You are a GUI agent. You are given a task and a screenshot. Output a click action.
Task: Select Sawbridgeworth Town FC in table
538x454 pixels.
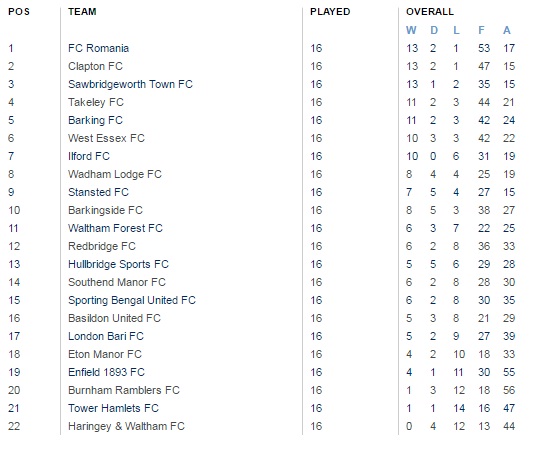click(x=130, y=84)
